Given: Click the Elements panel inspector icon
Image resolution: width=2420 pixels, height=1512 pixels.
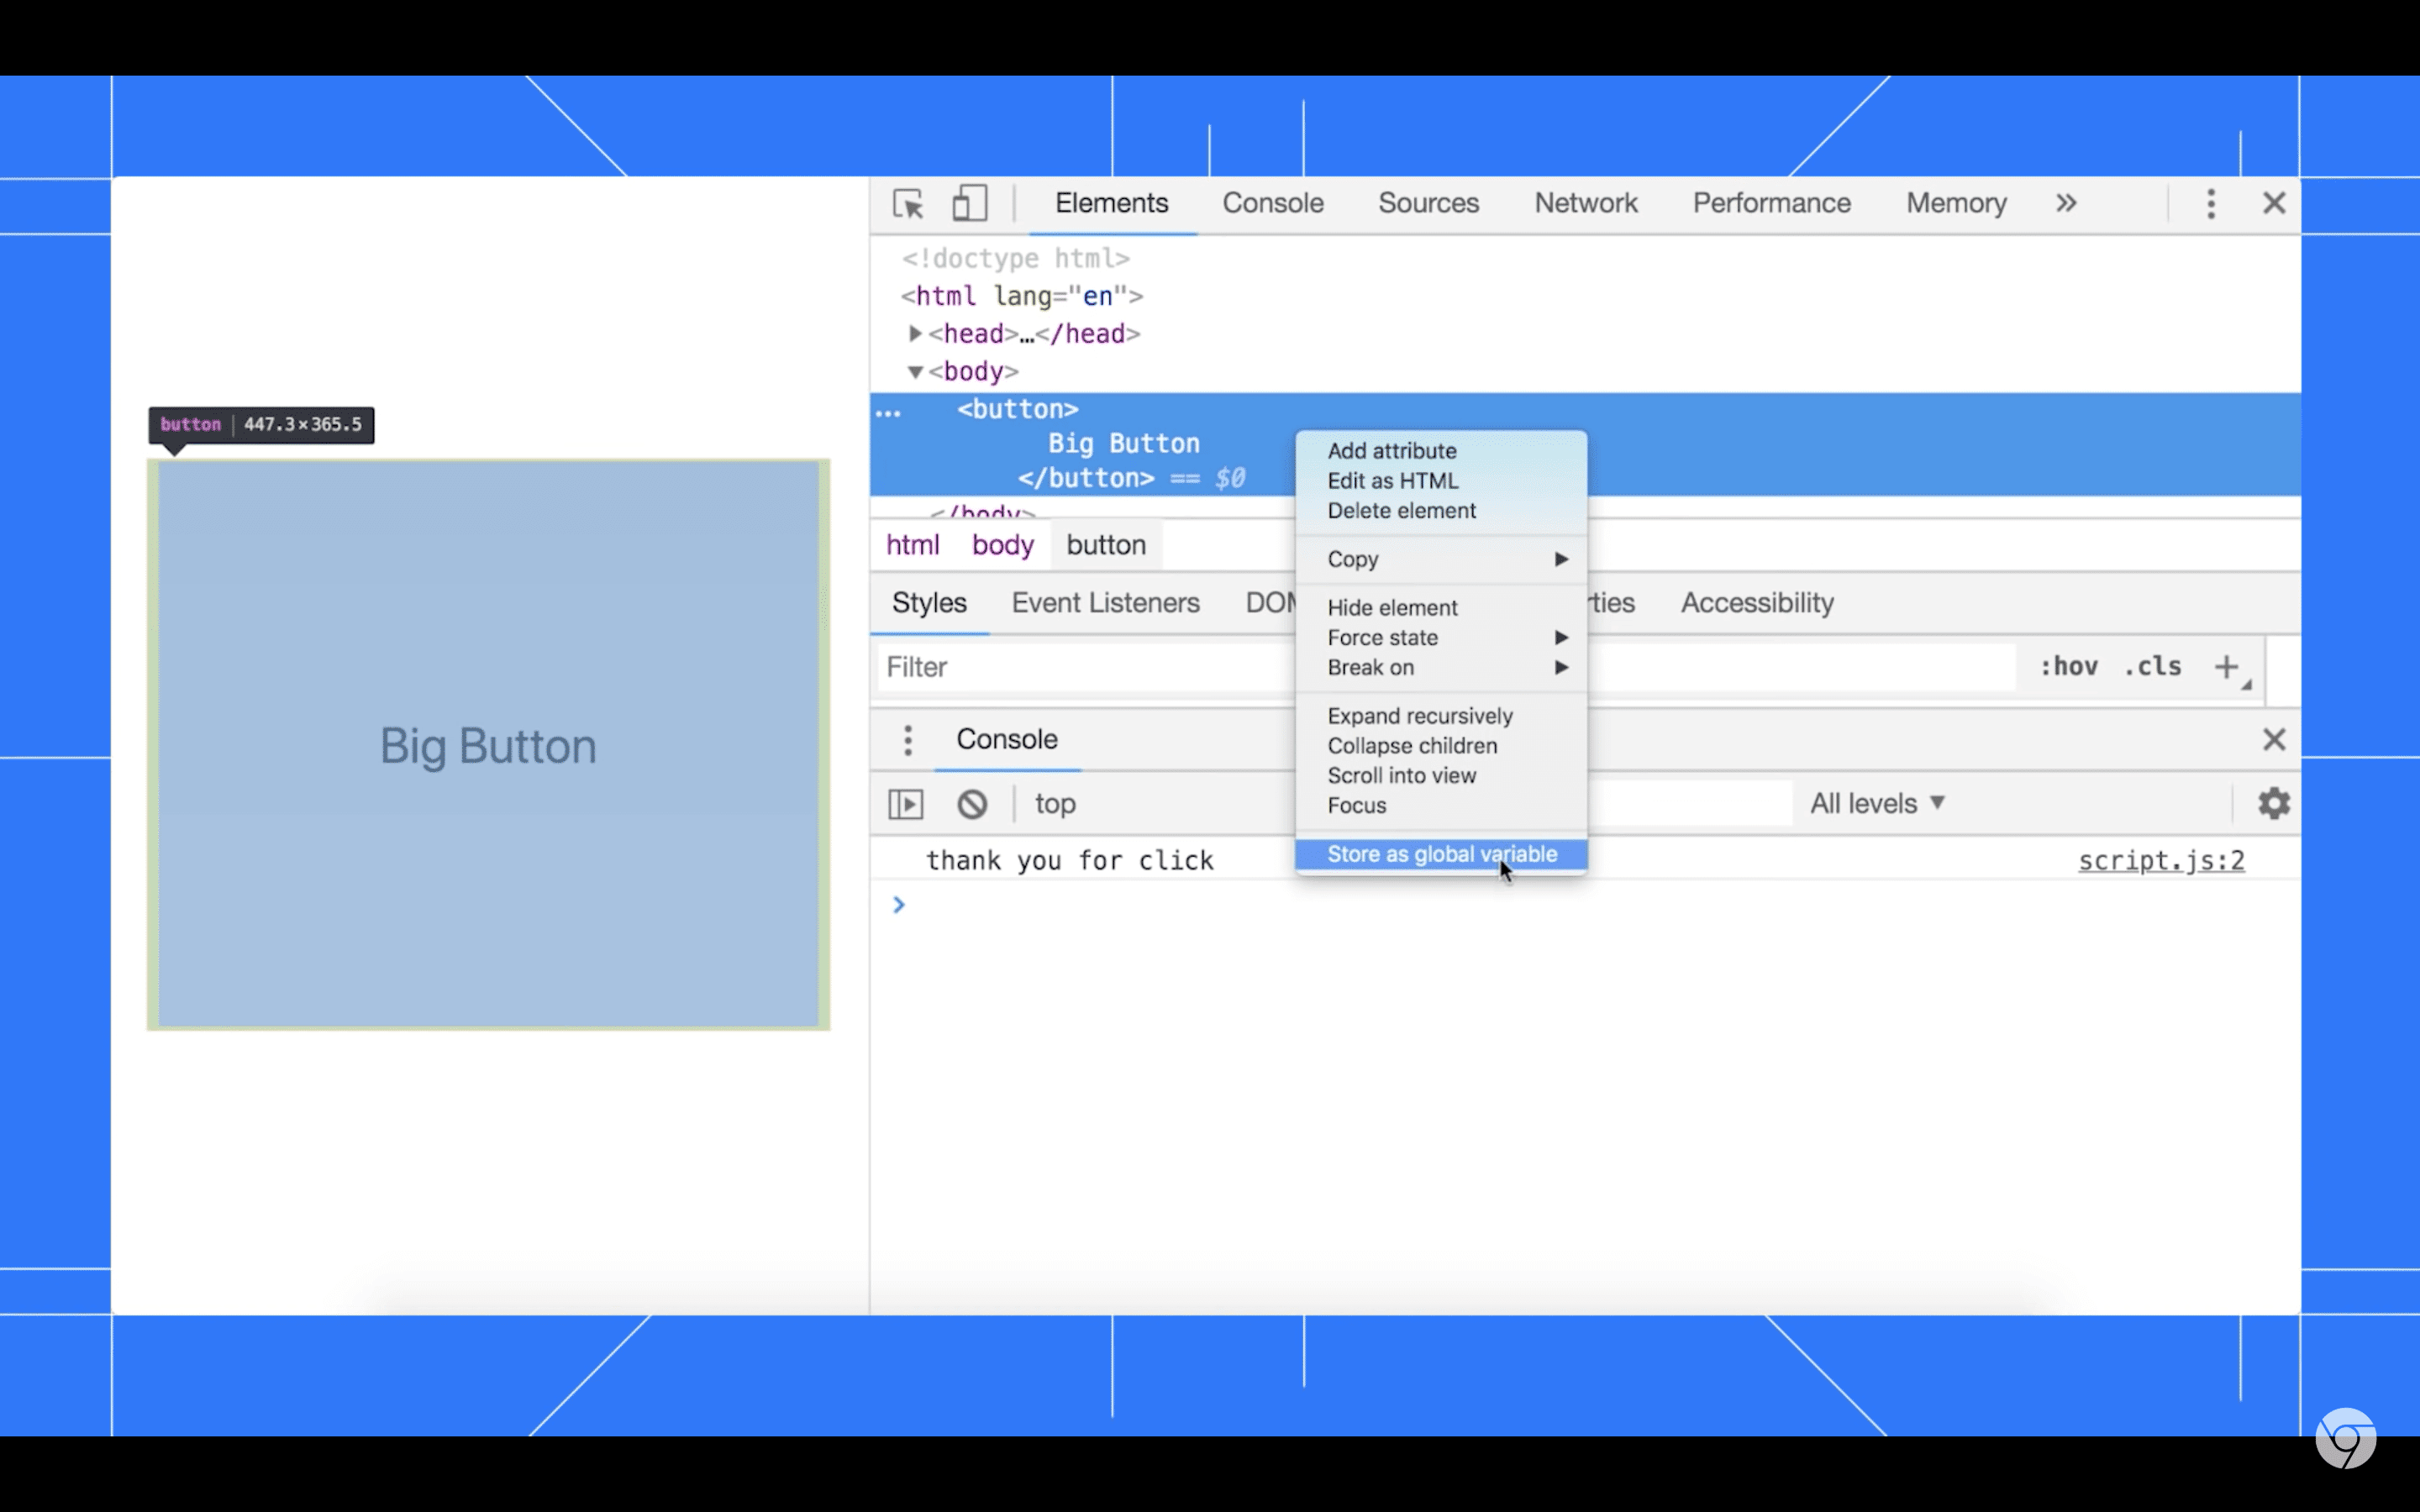Looking at the screenshot, I should click(x=907, y=204).
